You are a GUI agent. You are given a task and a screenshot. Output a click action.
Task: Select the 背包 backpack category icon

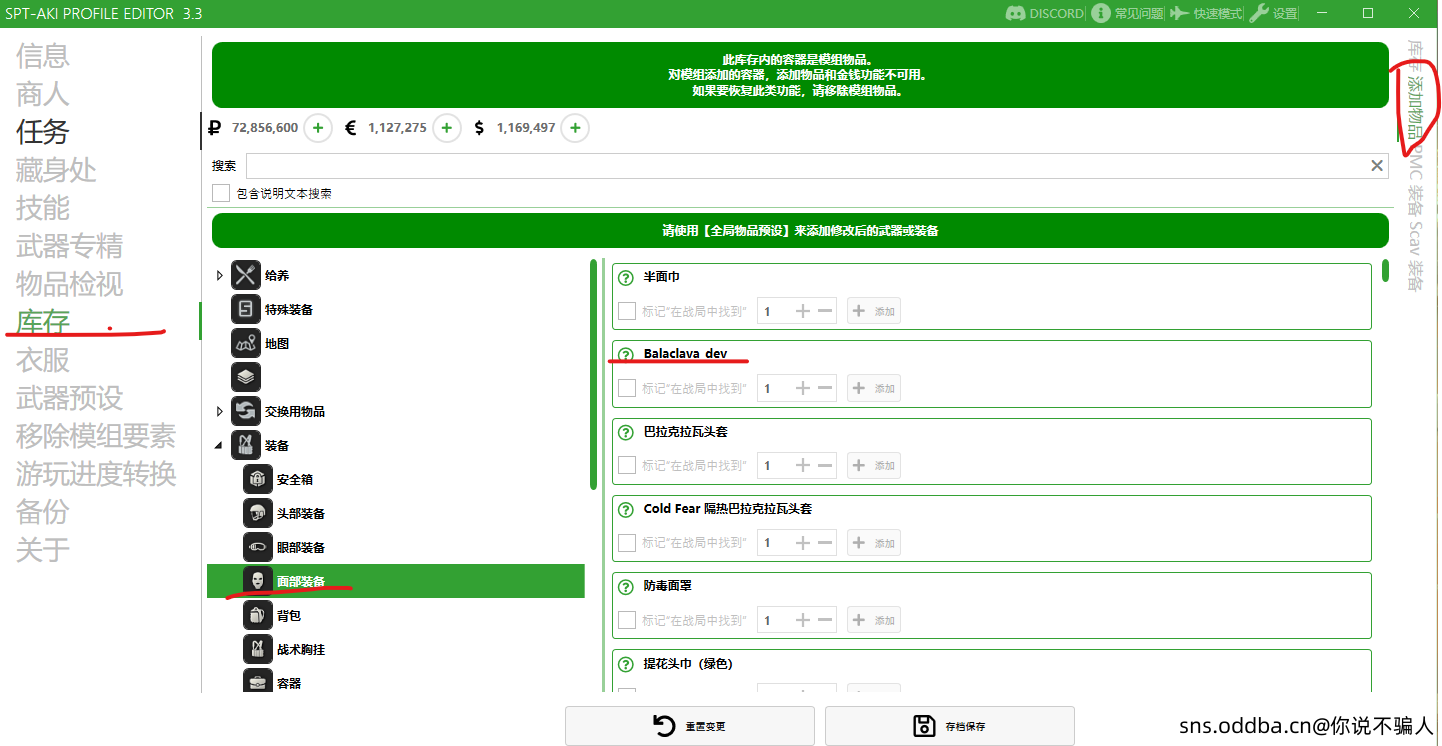point(258,615)
